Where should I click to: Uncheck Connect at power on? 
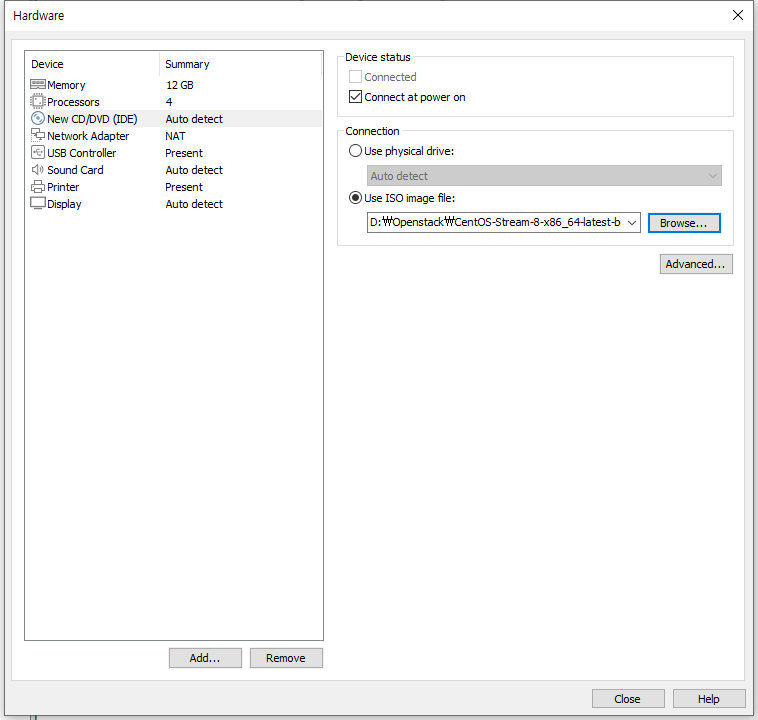(355, 97)
